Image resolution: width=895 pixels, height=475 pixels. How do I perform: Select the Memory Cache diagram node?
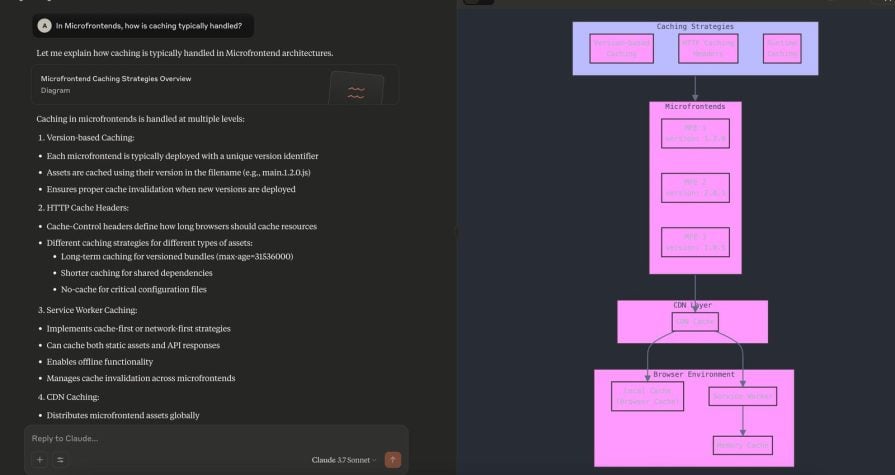point(743,445)
